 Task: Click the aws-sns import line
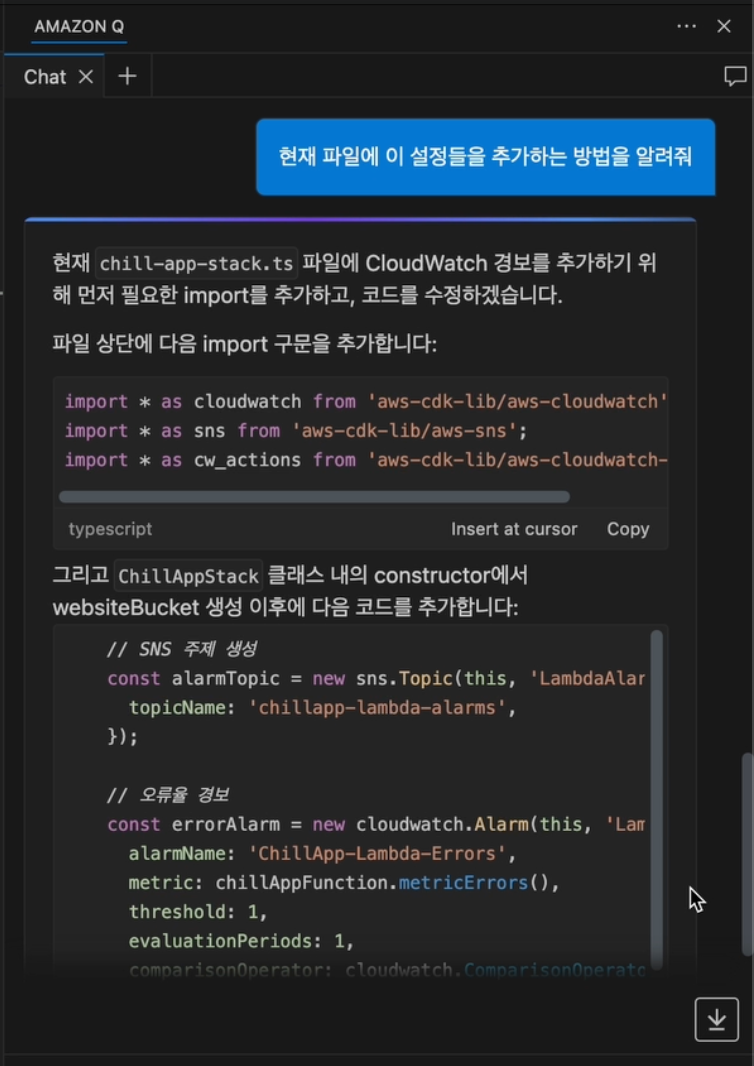coord(296,430)
